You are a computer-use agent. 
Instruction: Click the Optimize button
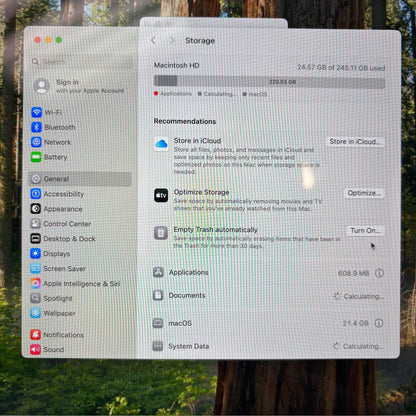pos(364,193)
